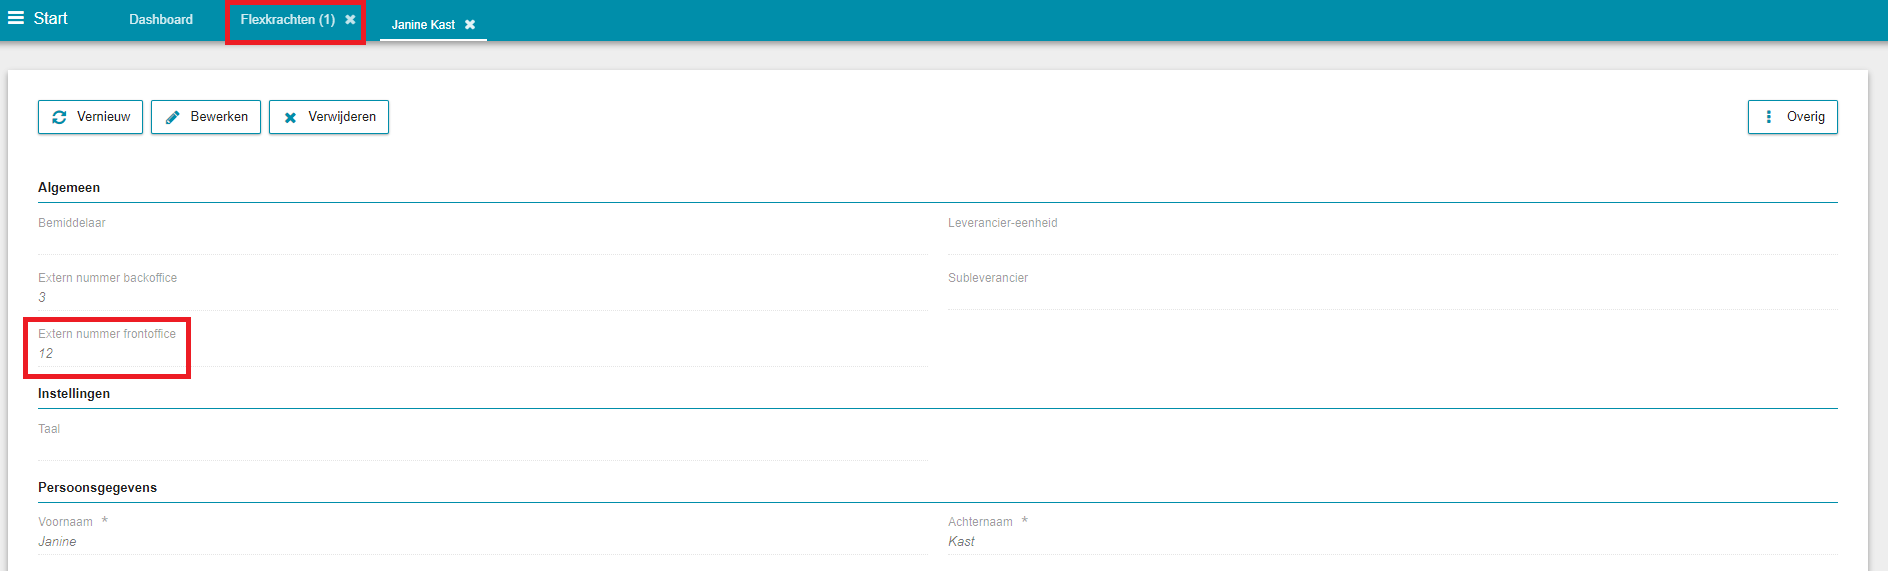1888x571 pixels.
Task: Click the Bewerken button label
Action: coord(219,117)
